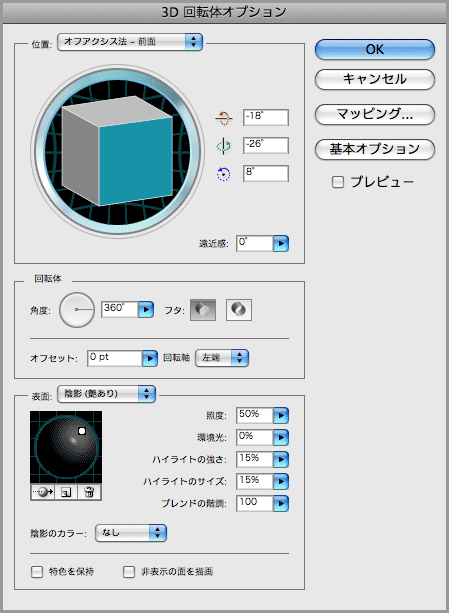The height and width of the screenshot is (613, 449).
Task: Select the light highlight handle on sphere
Action: pos(82,431)
